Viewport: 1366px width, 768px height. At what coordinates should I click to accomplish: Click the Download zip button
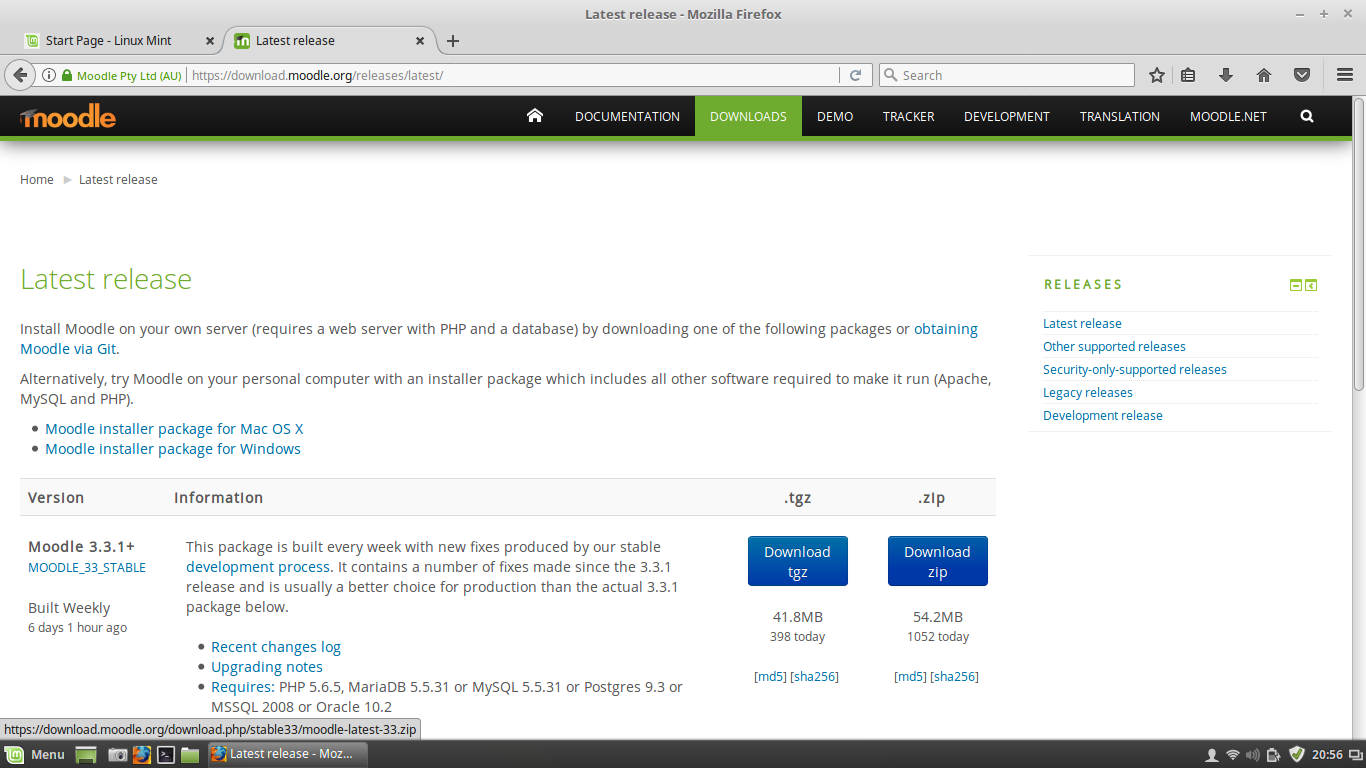[x=937, y=561]
